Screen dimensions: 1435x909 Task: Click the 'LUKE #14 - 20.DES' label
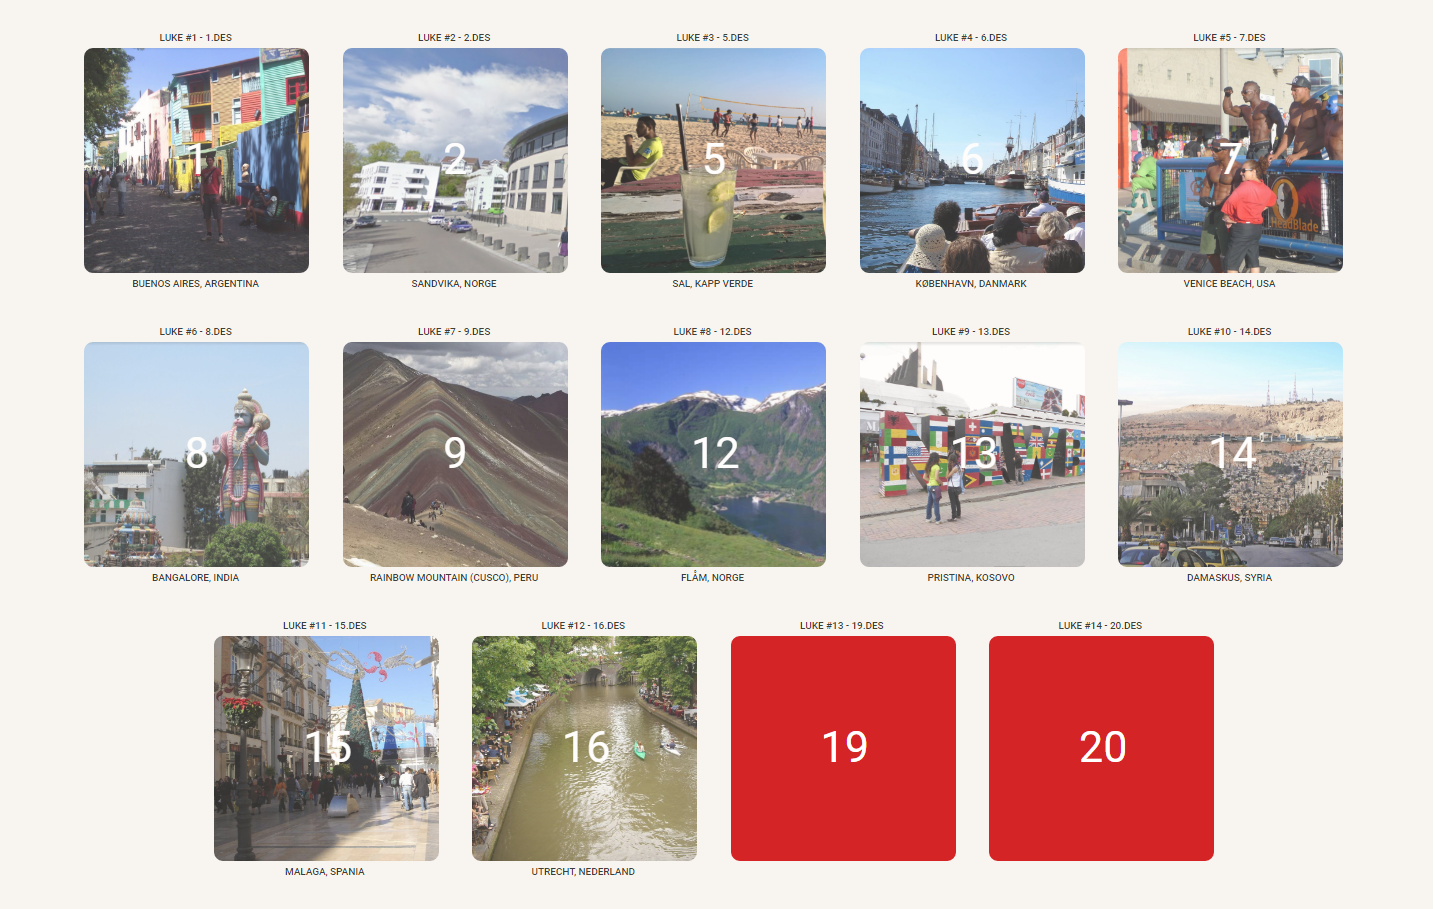1100,626
